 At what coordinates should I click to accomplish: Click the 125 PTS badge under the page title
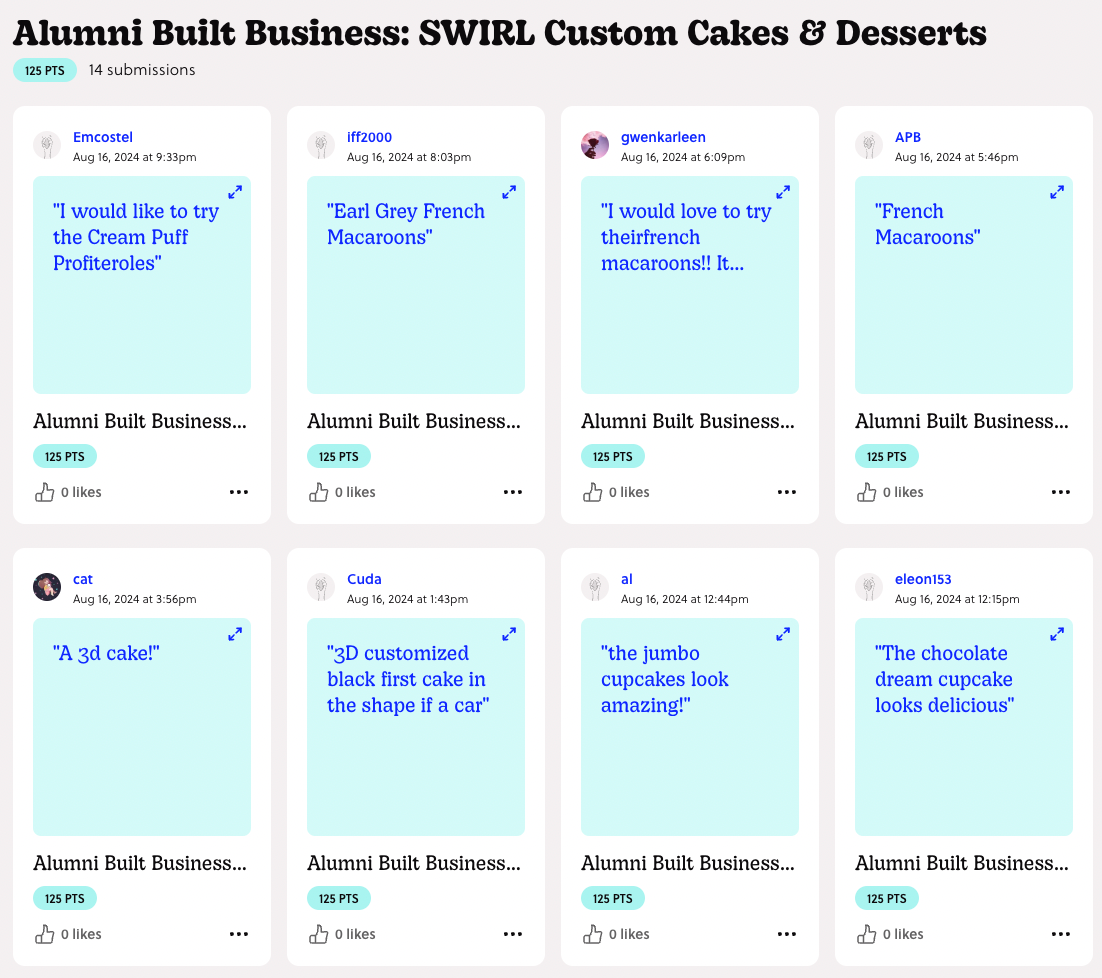tap(44, 70)
